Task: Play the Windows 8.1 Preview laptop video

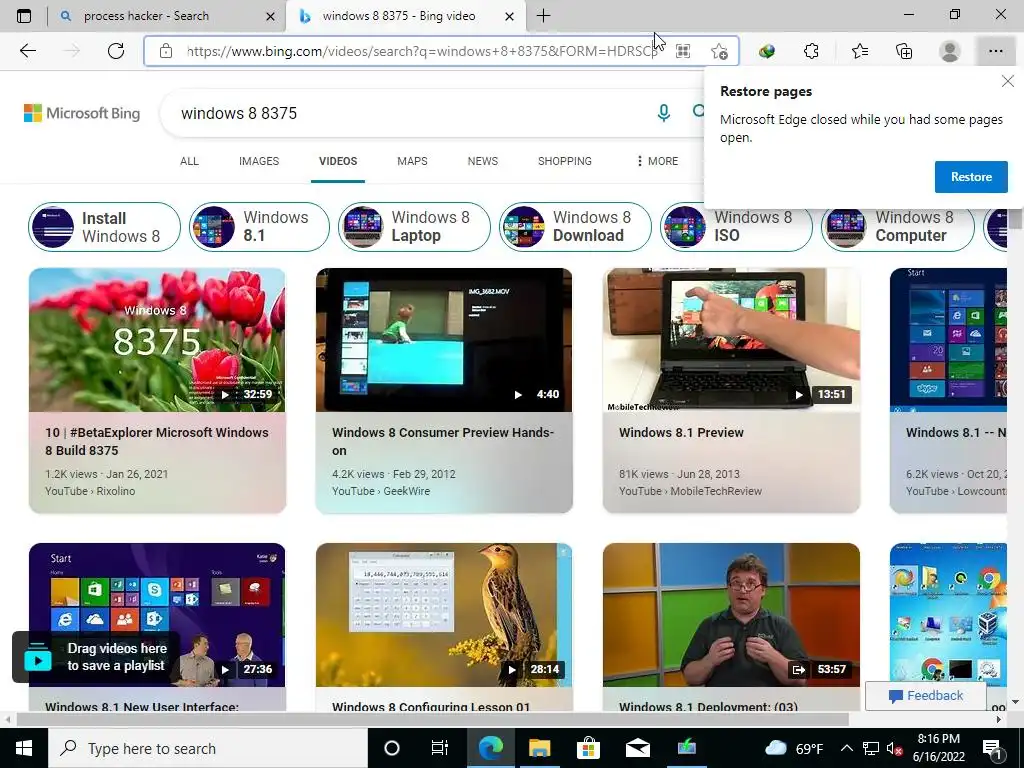Action: [x=731, y=340]
